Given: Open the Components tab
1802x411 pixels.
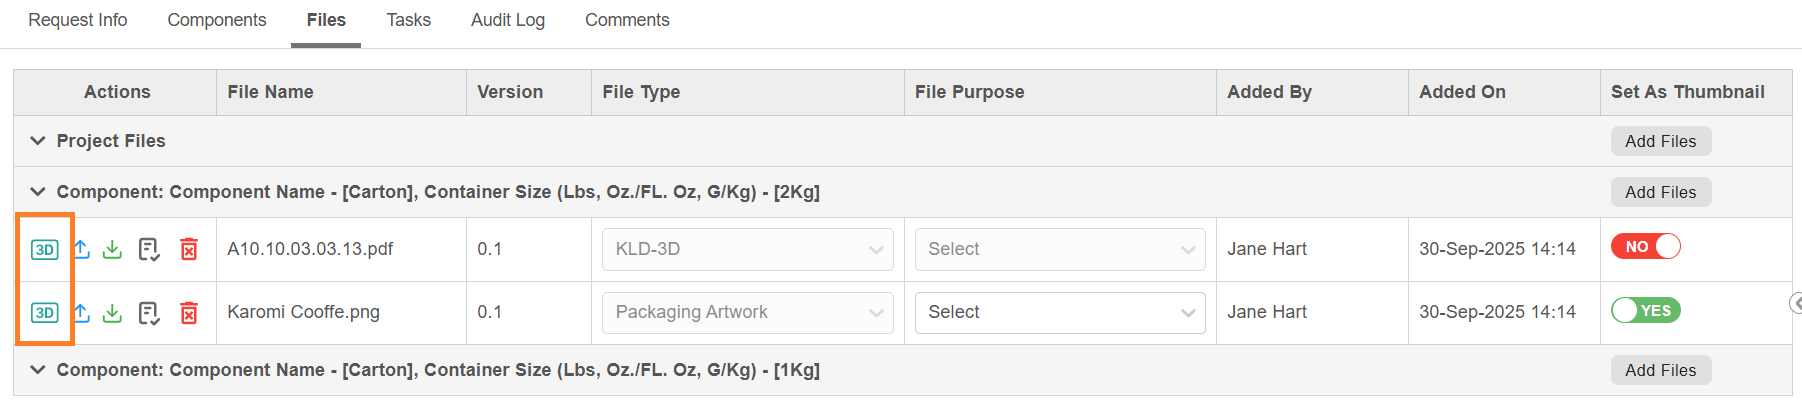Looking at the screenshot, I should pyautogui.click(x=217, y=20).
